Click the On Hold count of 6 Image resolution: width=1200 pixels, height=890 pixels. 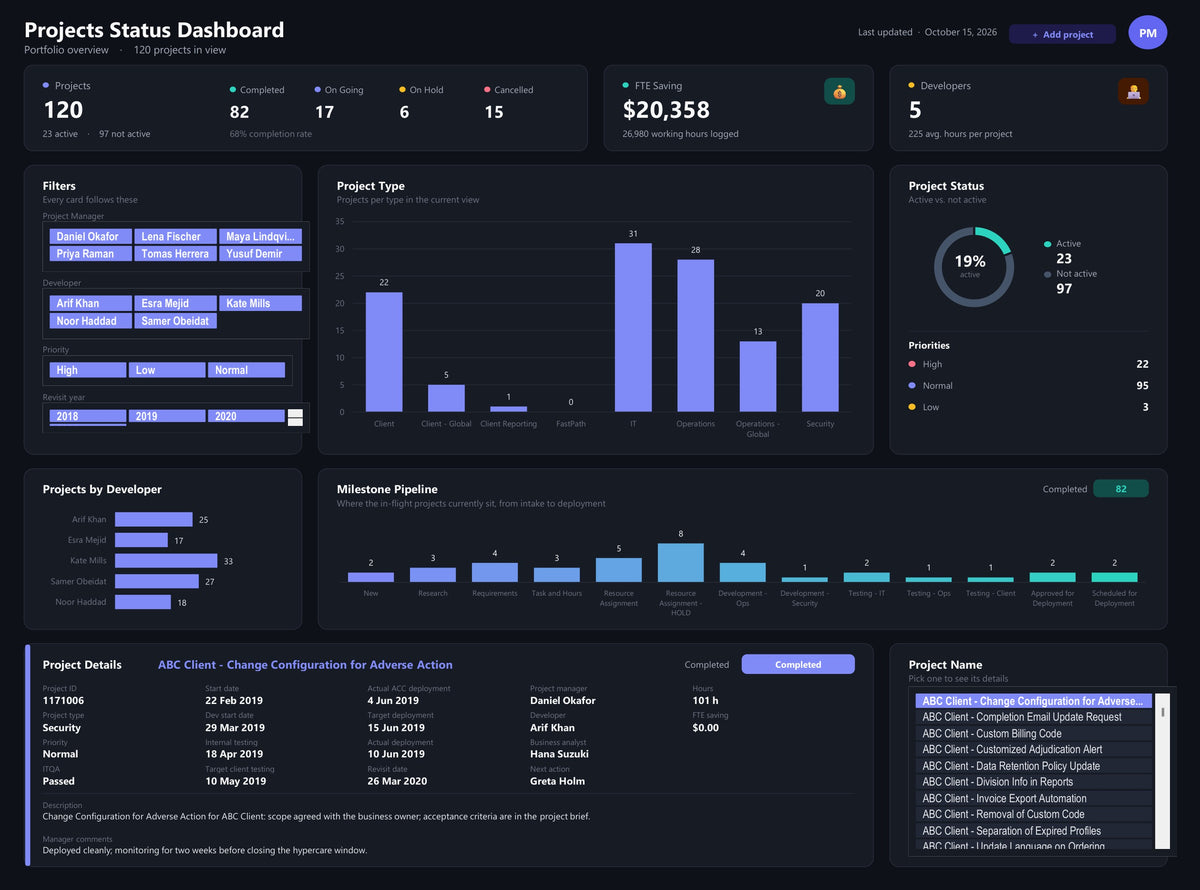coord(404,112)
